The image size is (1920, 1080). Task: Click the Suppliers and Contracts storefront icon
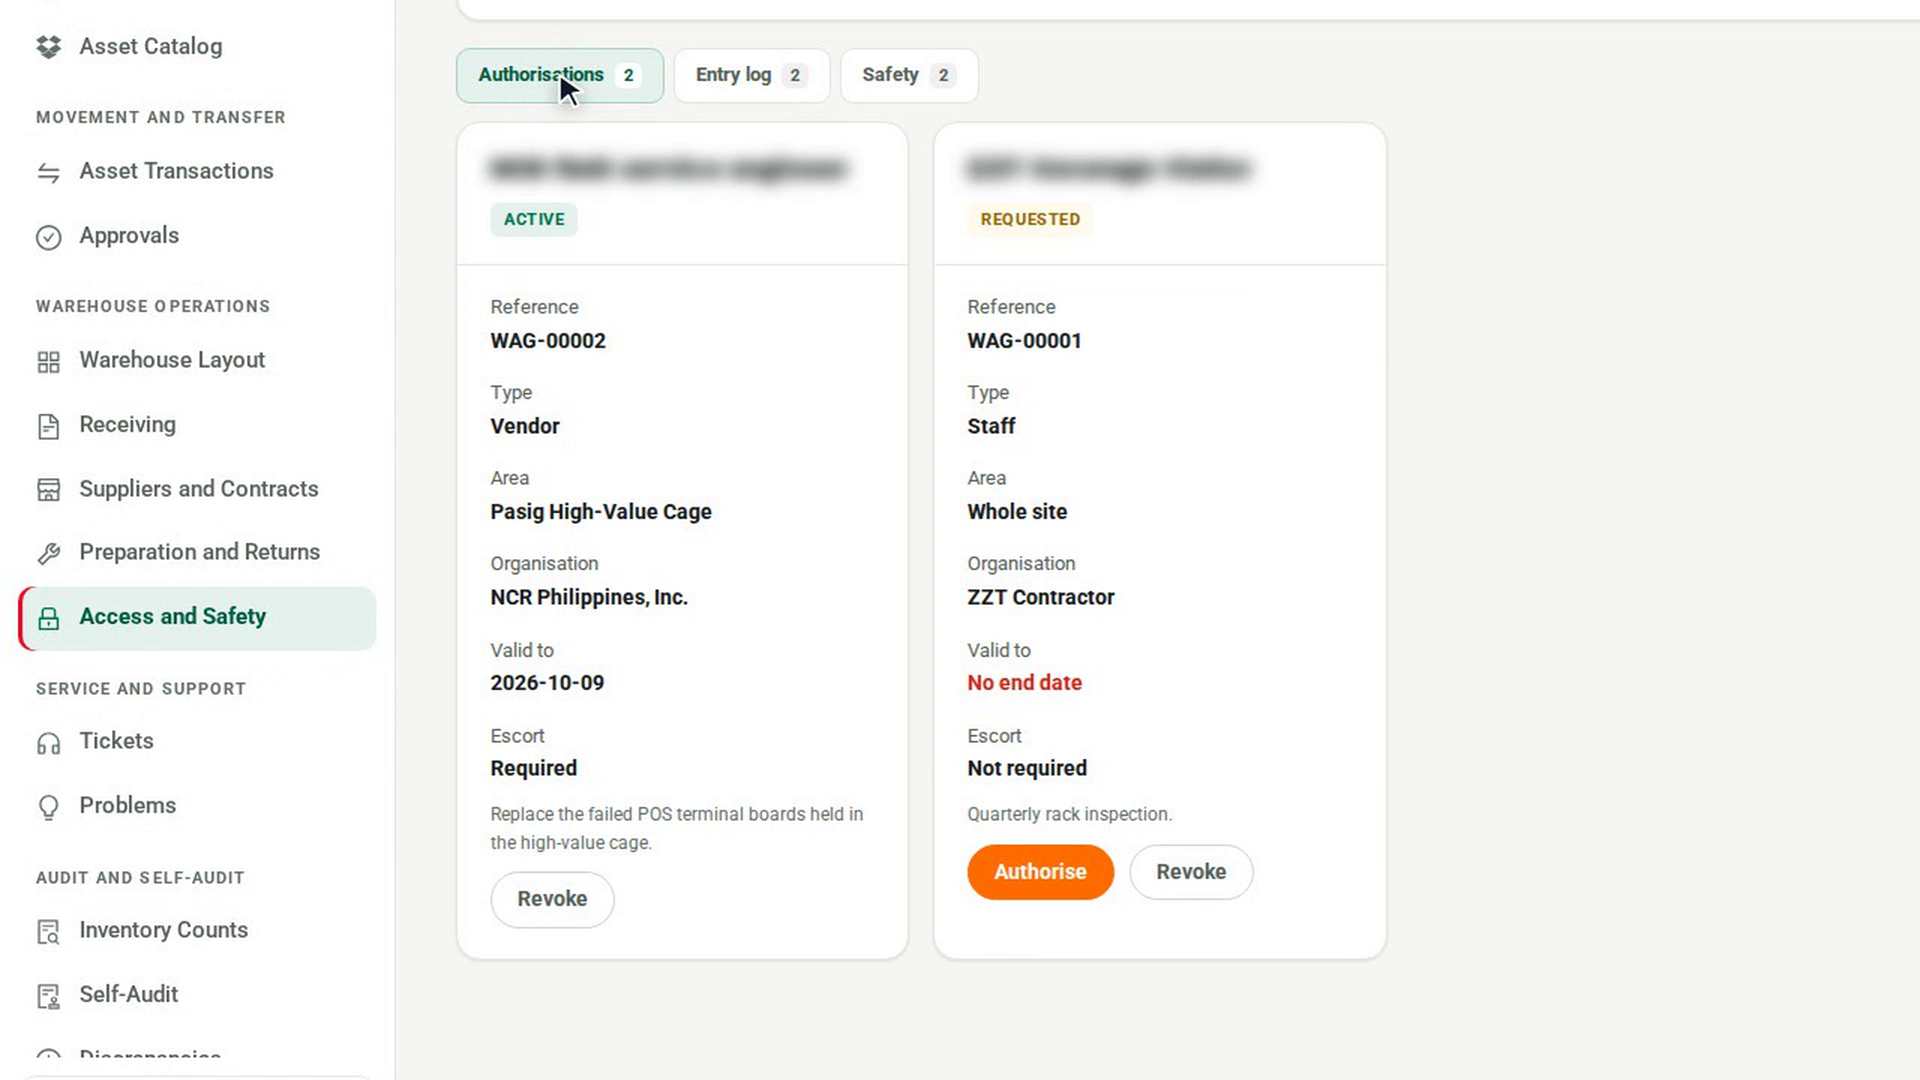coord(48,490)
